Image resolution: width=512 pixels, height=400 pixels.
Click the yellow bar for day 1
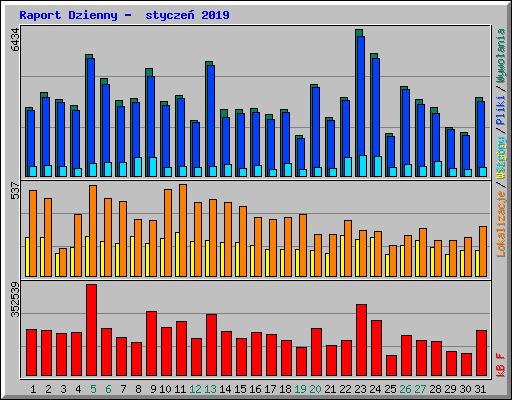click(28, 257)
